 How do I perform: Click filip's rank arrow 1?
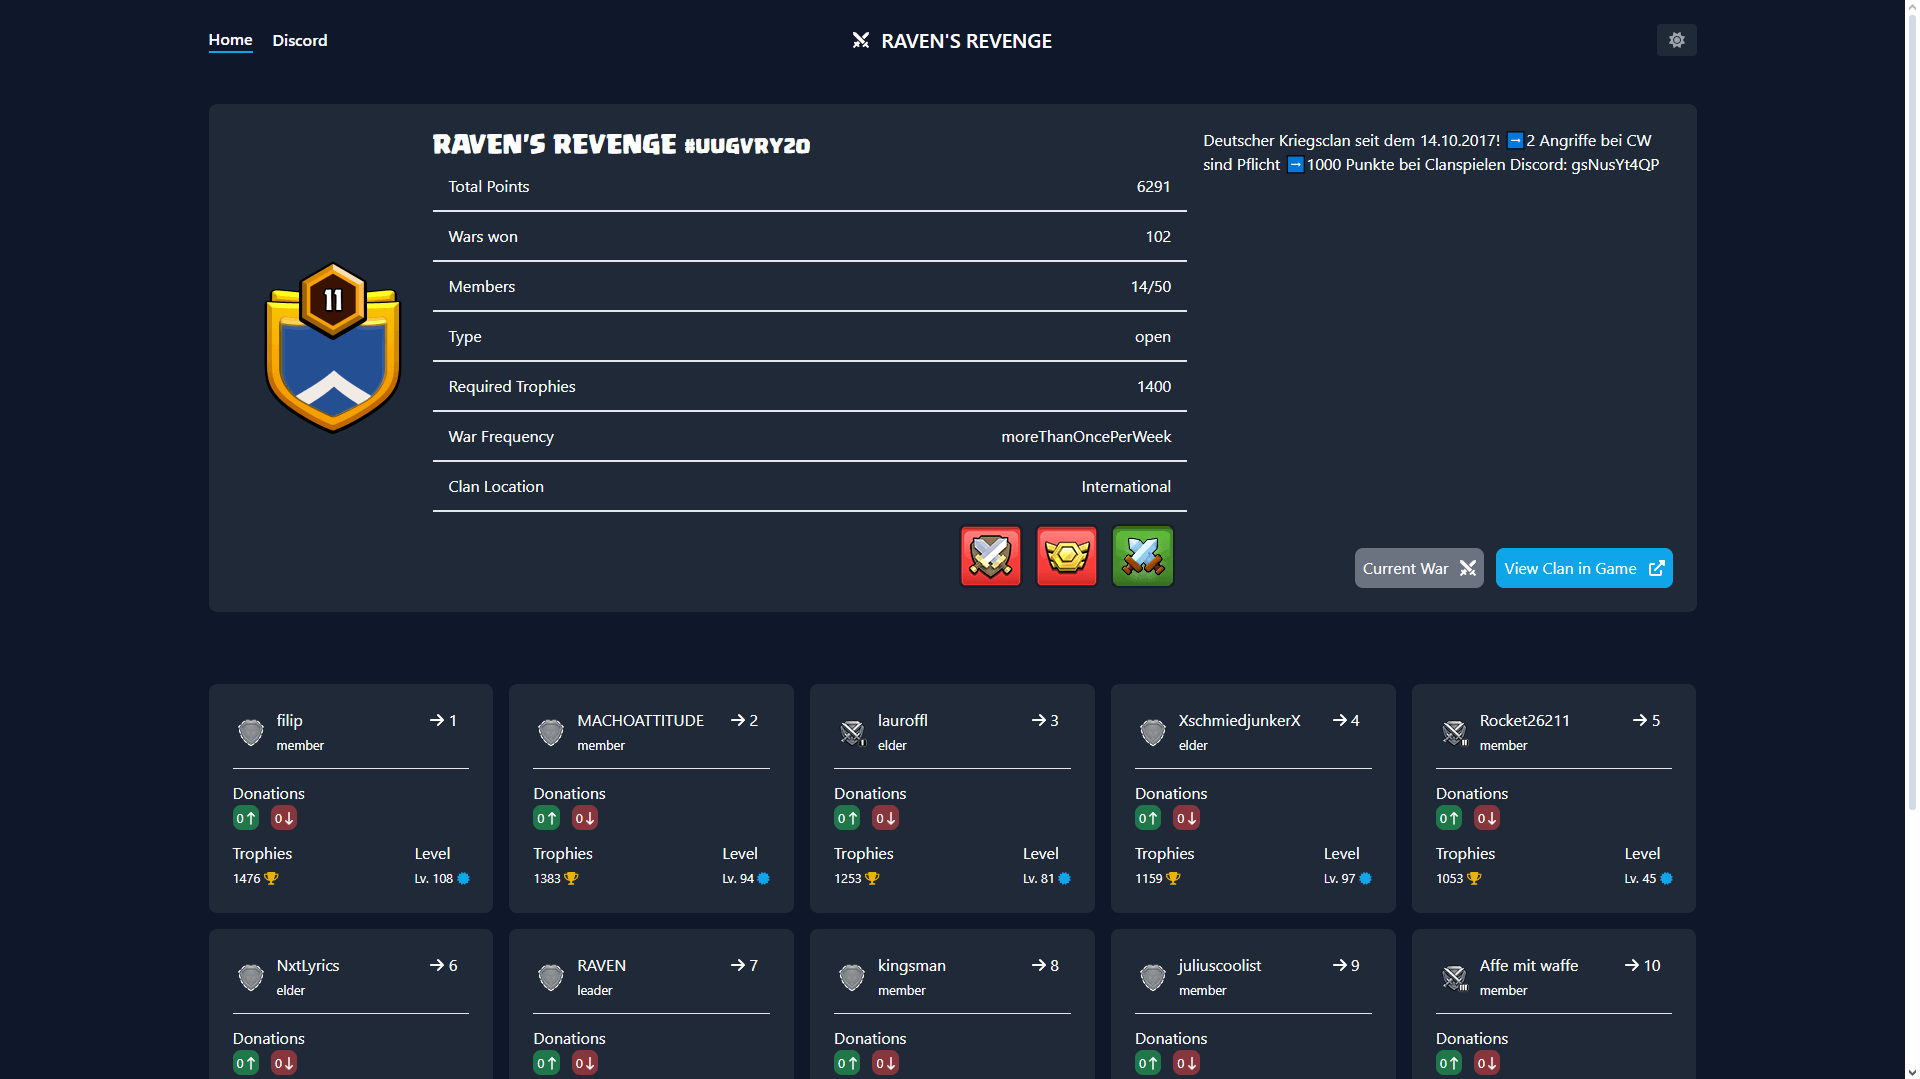tap(443, 720)
